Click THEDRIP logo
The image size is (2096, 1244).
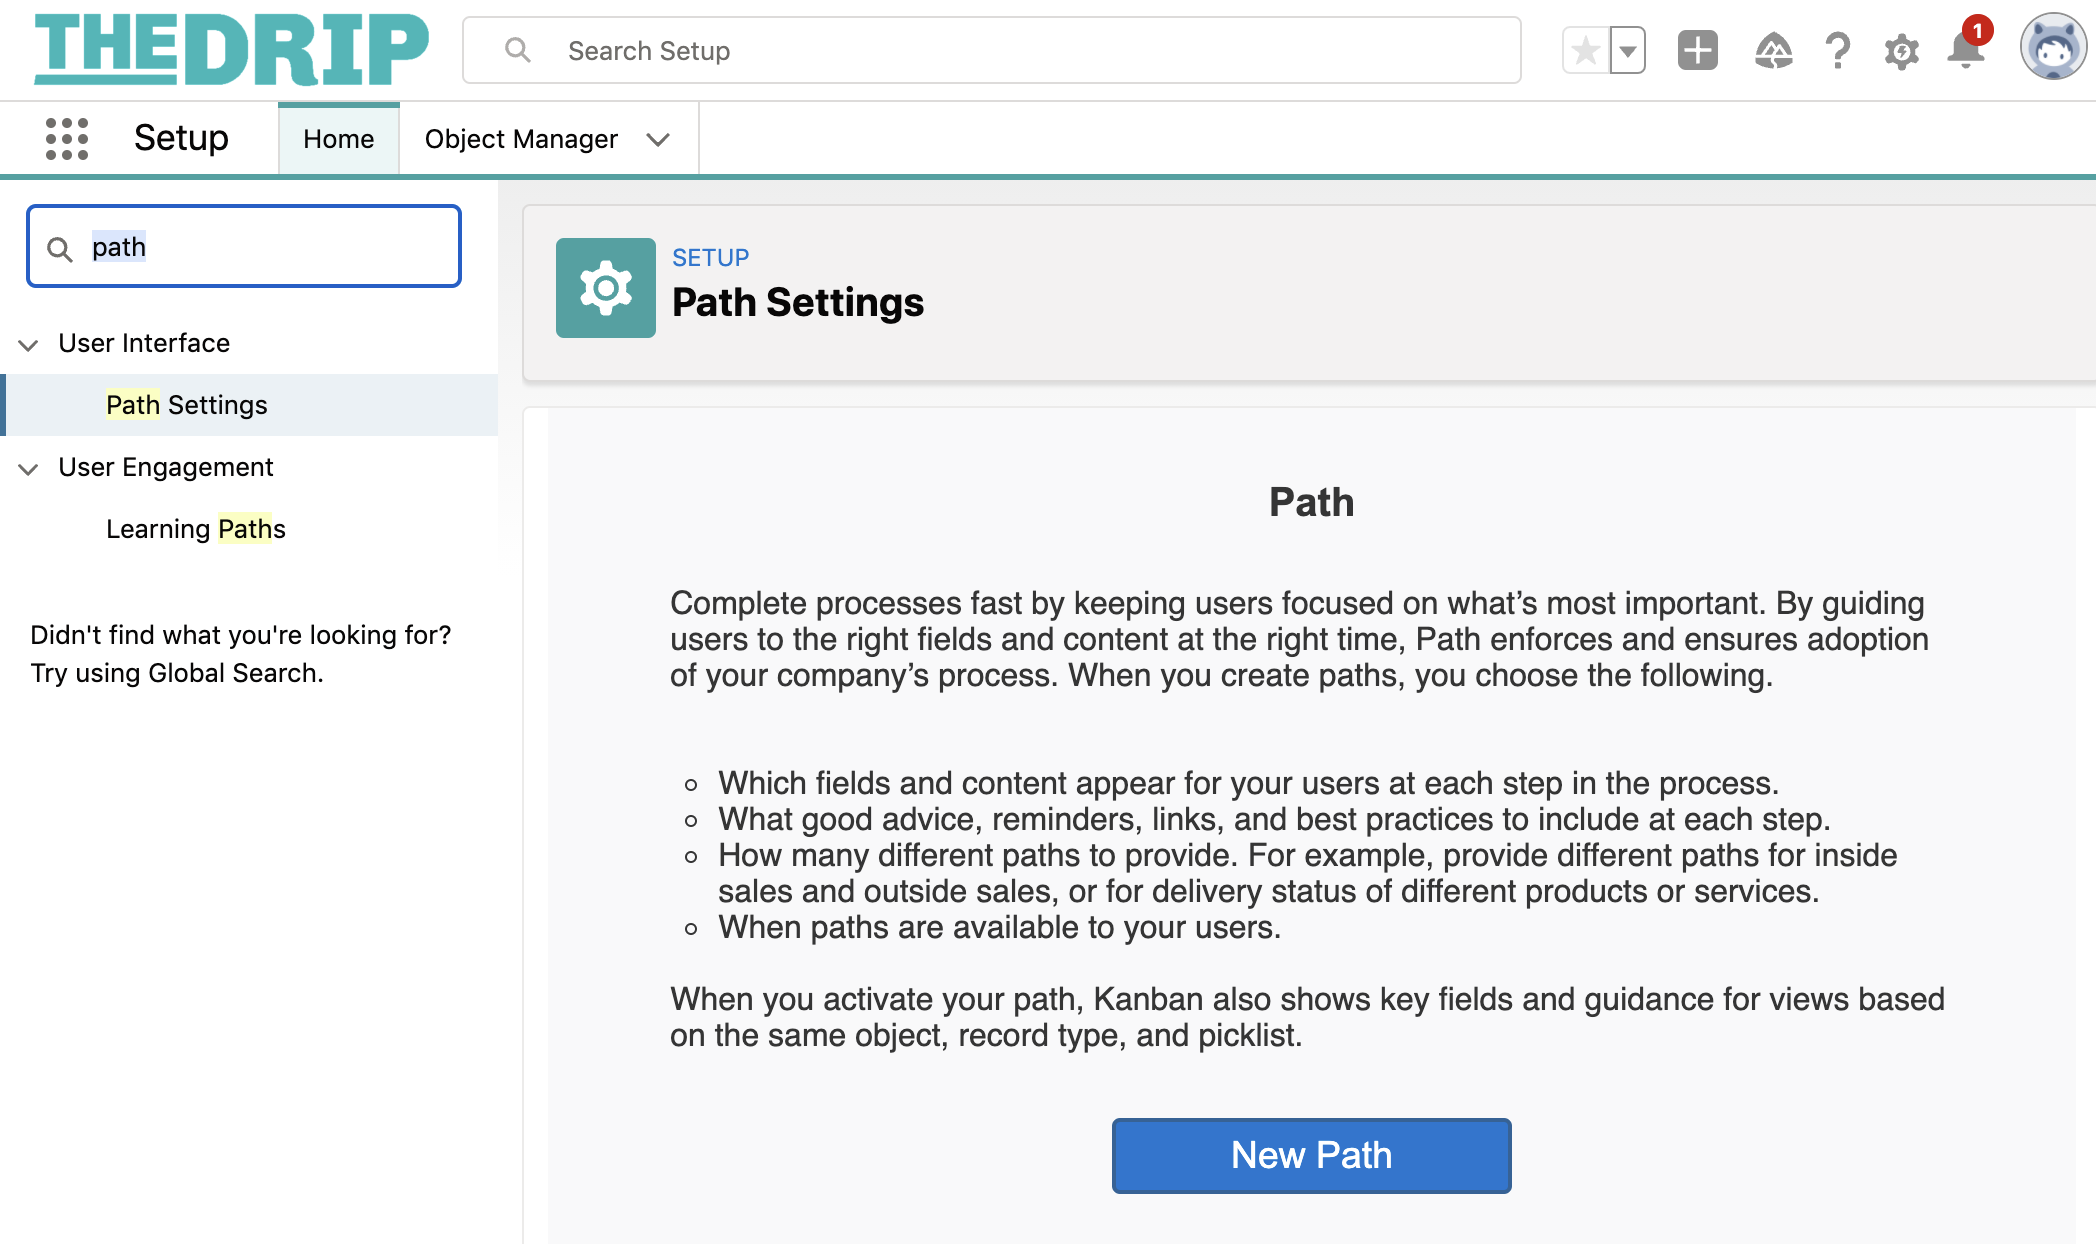click(231, 49)
